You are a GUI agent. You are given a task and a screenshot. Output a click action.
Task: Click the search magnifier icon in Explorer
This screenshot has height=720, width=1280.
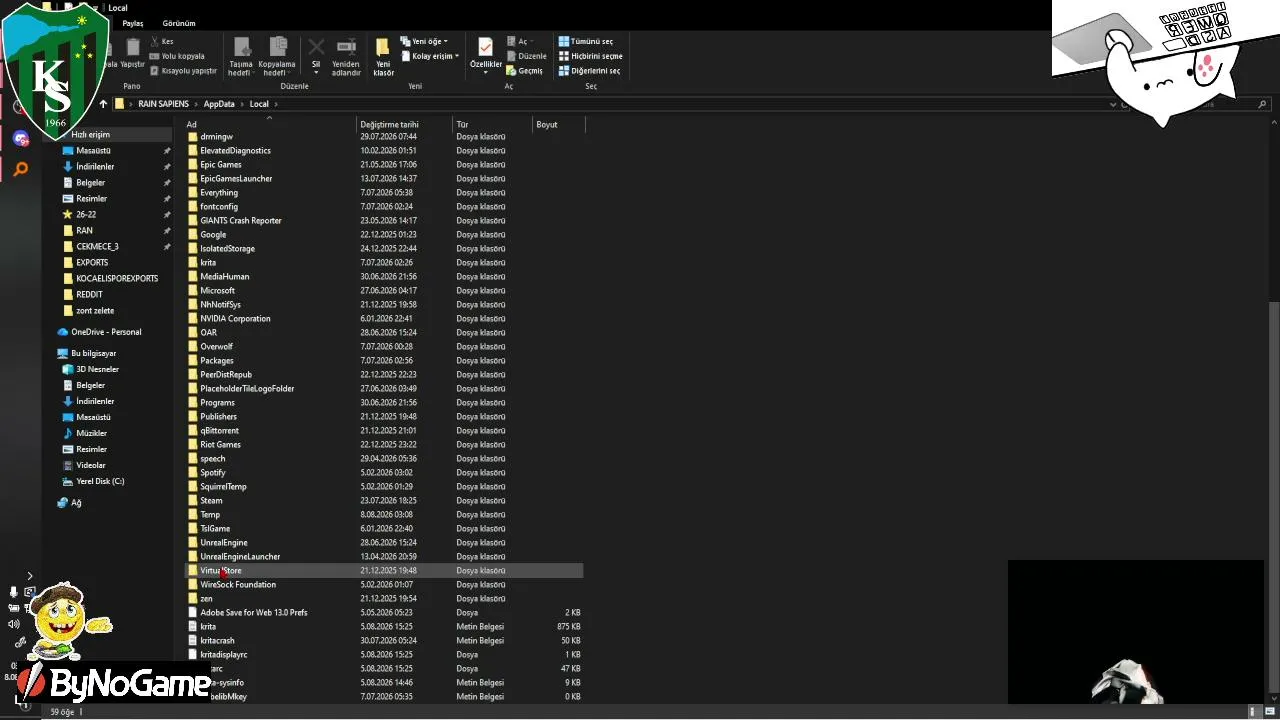coord(1263,104)
